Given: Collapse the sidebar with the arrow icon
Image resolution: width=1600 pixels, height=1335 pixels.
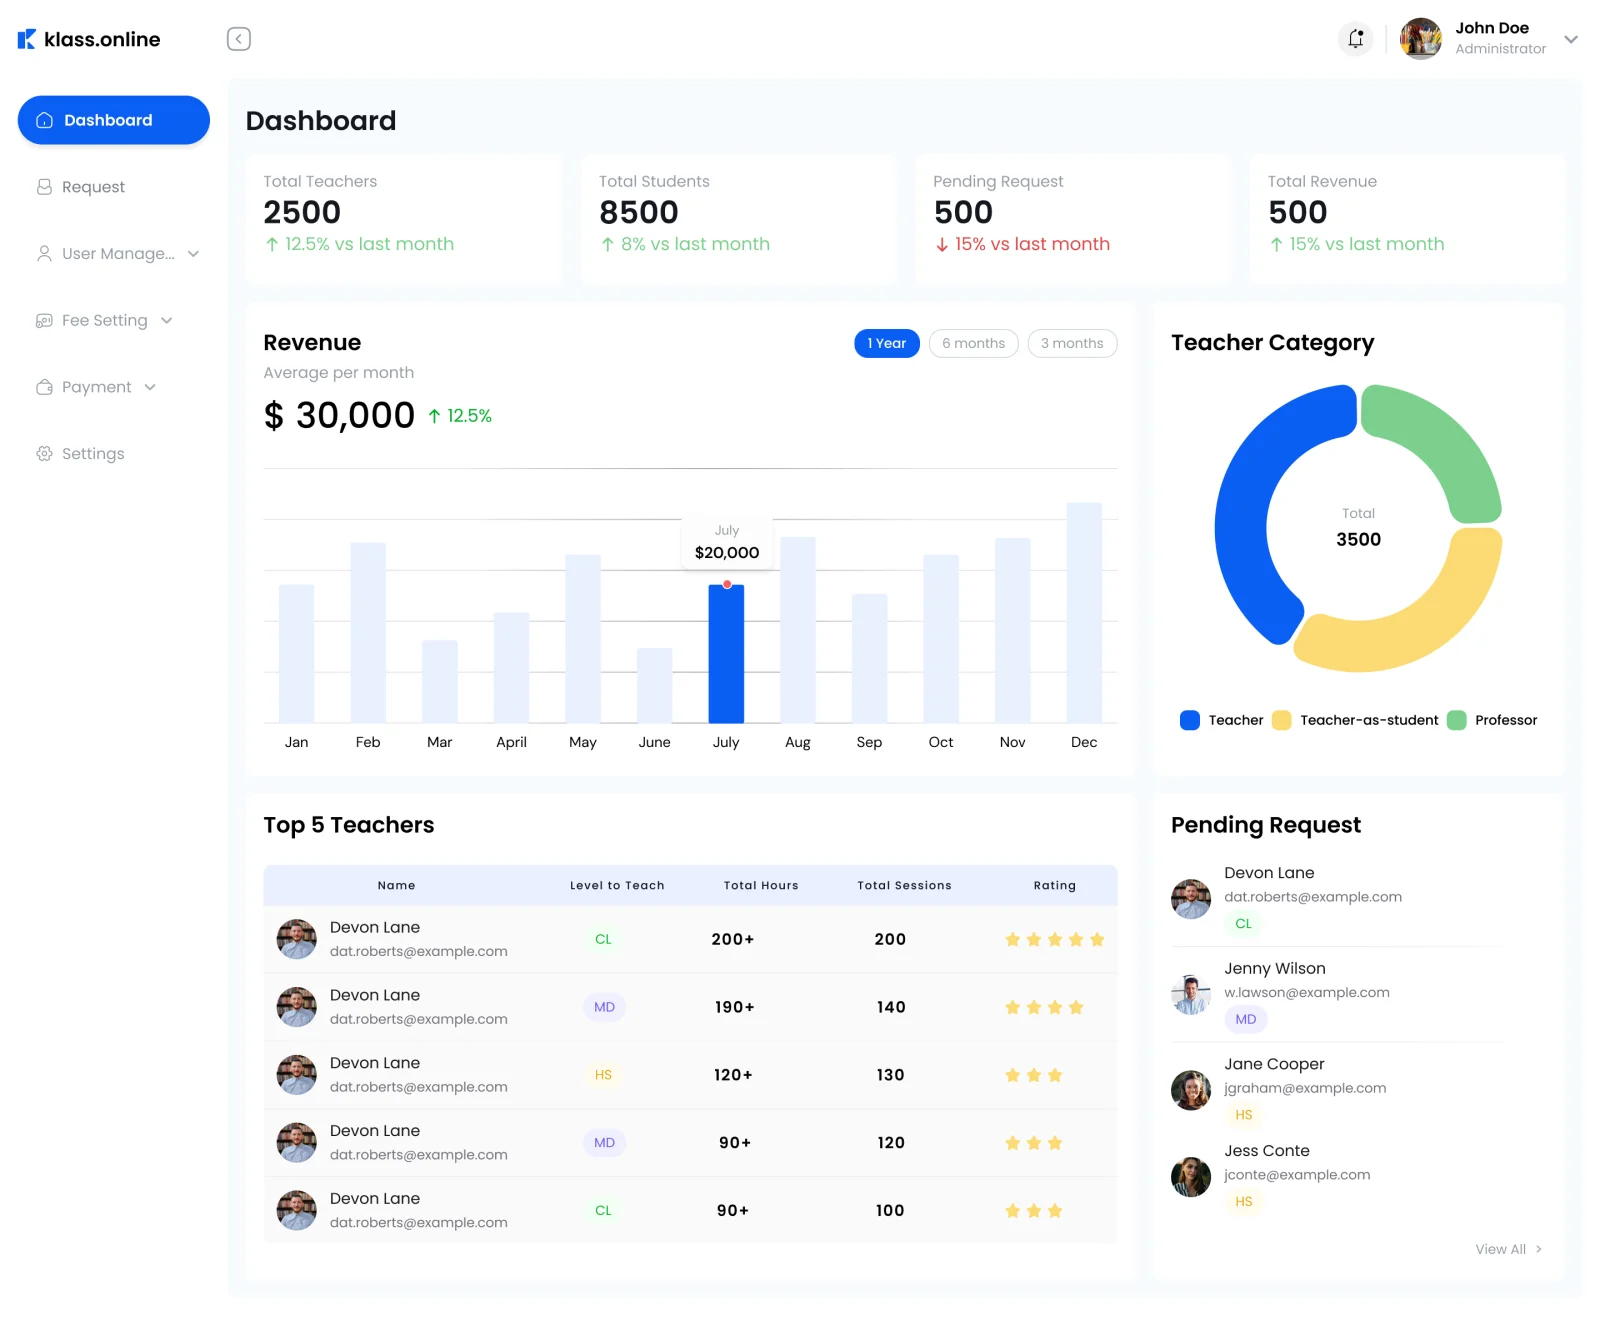Looking at the screenshot, I should coord(238,39).
